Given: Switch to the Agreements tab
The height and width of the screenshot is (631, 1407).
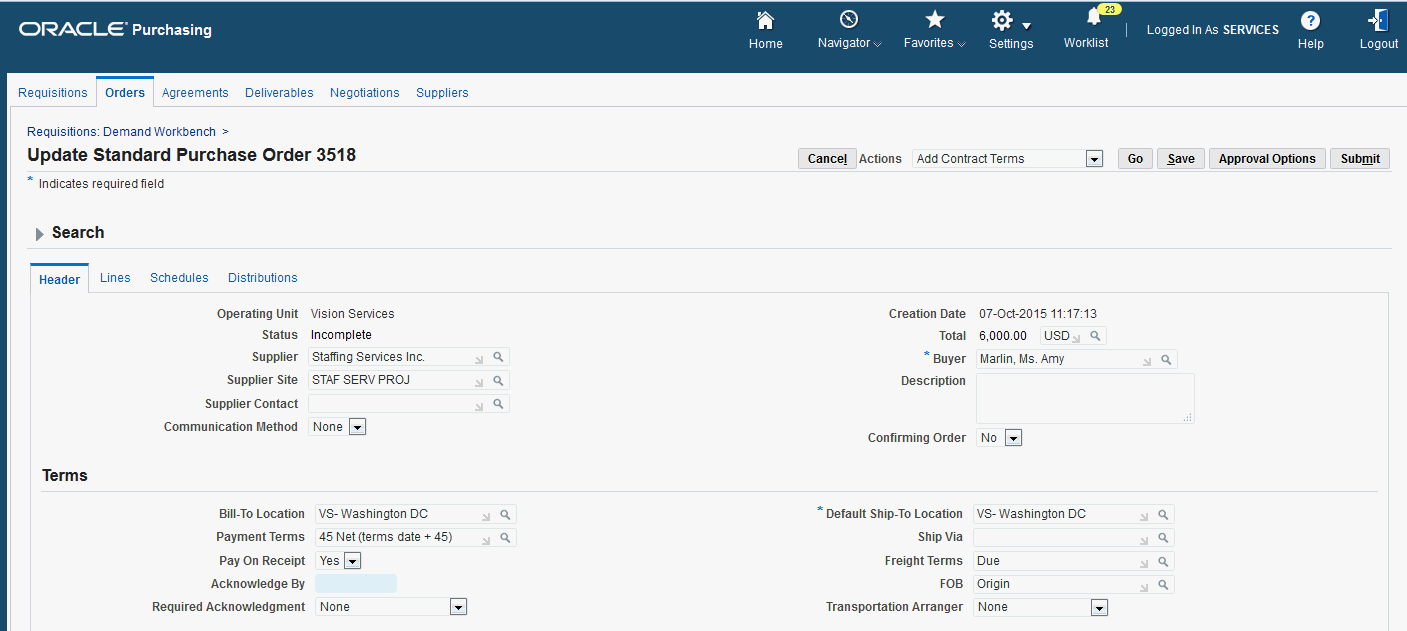Looking at the screenshot, I should tap(195, 92).
